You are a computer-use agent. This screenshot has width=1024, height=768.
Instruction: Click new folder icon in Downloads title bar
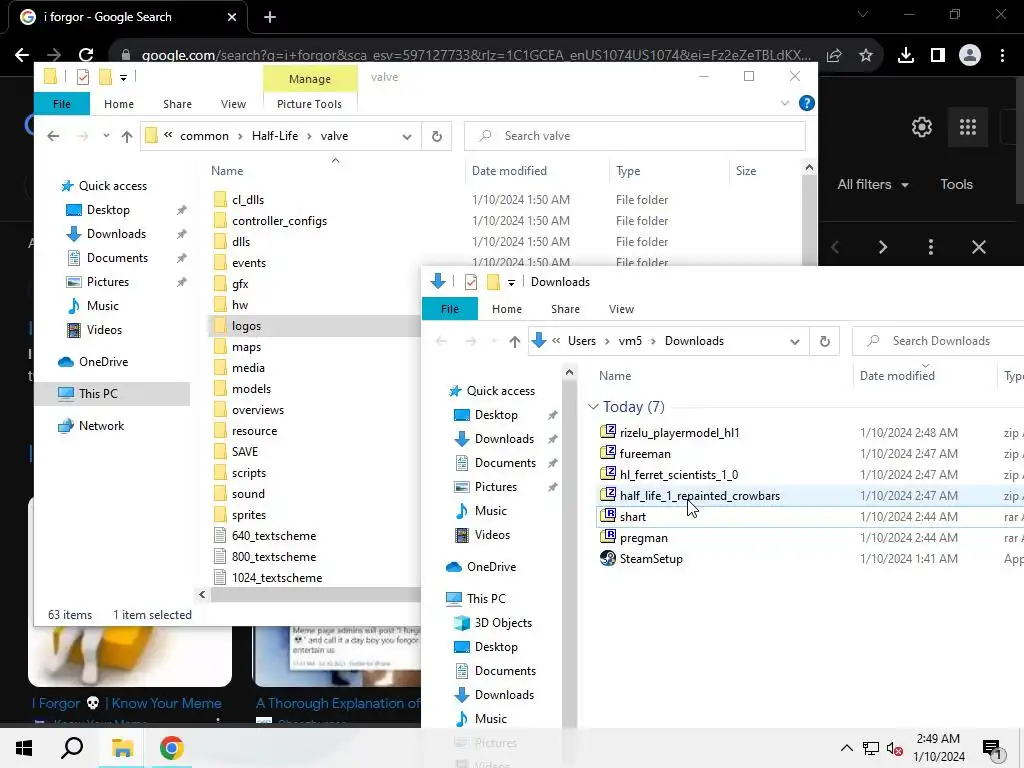pos(494,282)
